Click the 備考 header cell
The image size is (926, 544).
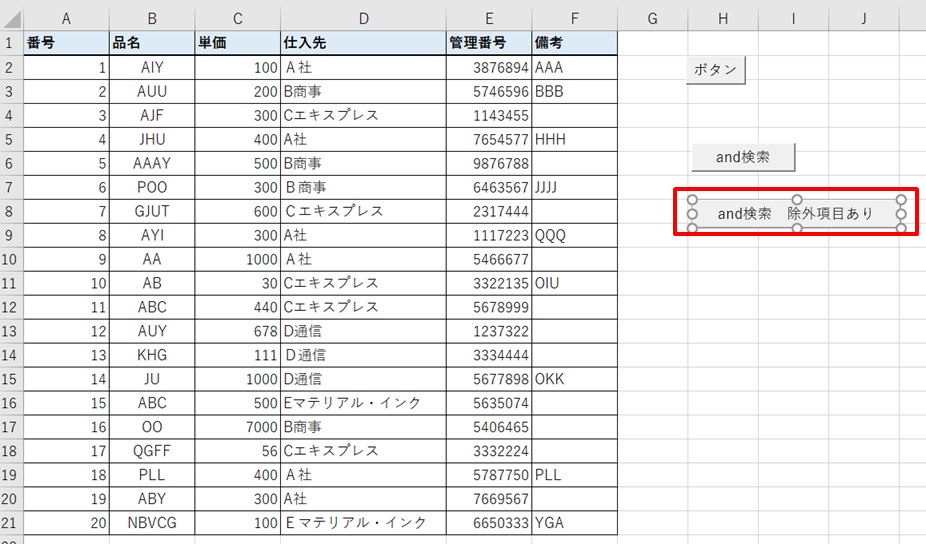tap(575, 43)
